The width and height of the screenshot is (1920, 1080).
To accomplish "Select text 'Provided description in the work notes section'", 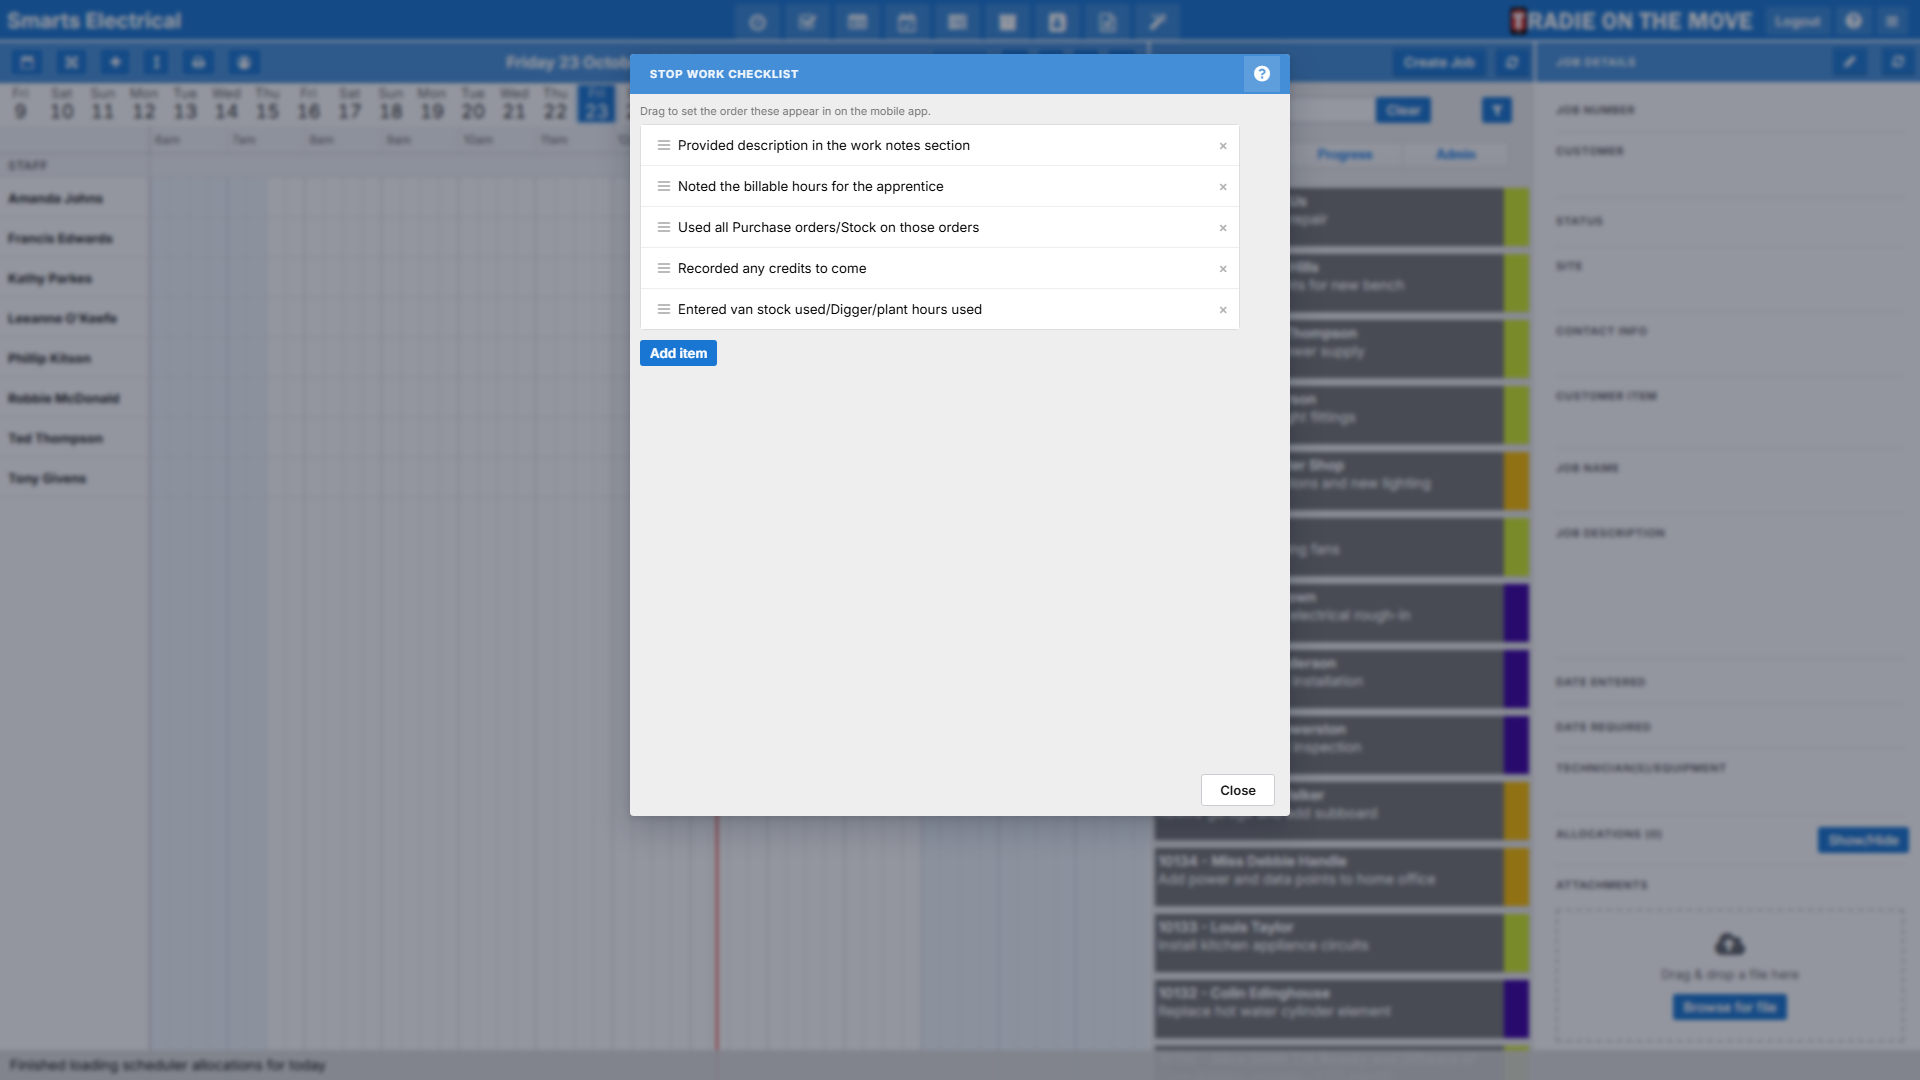I will [824, 146].
